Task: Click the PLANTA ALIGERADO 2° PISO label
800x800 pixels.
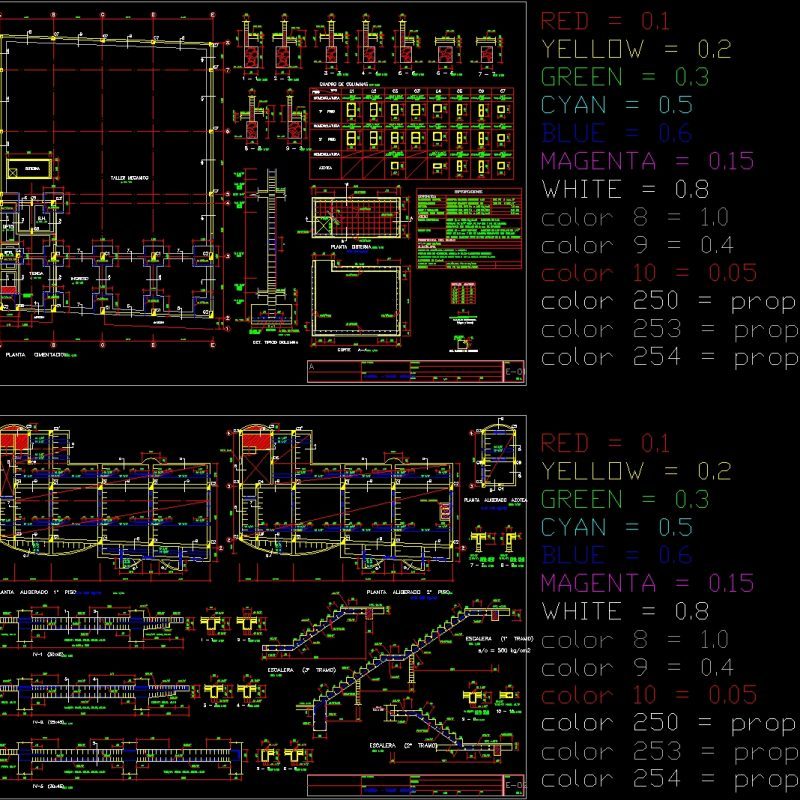Action: (407, 590)
